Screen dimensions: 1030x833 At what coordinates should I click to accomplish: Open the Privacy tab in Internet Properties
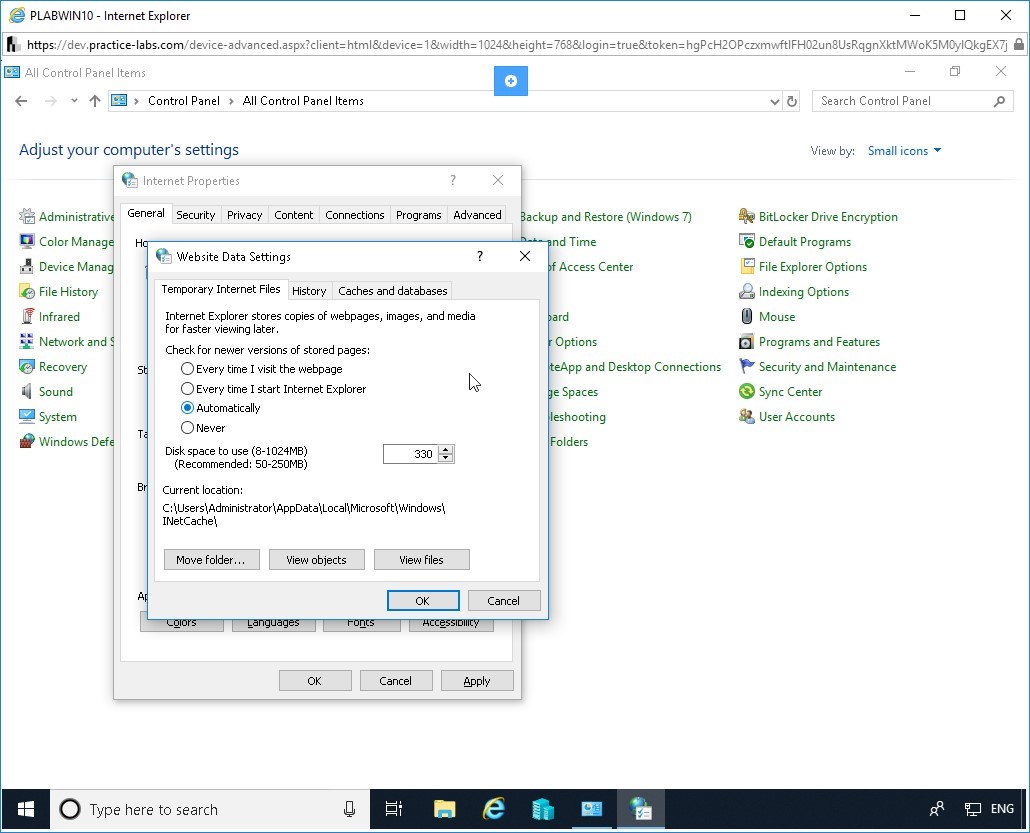(x=244, y=215)
